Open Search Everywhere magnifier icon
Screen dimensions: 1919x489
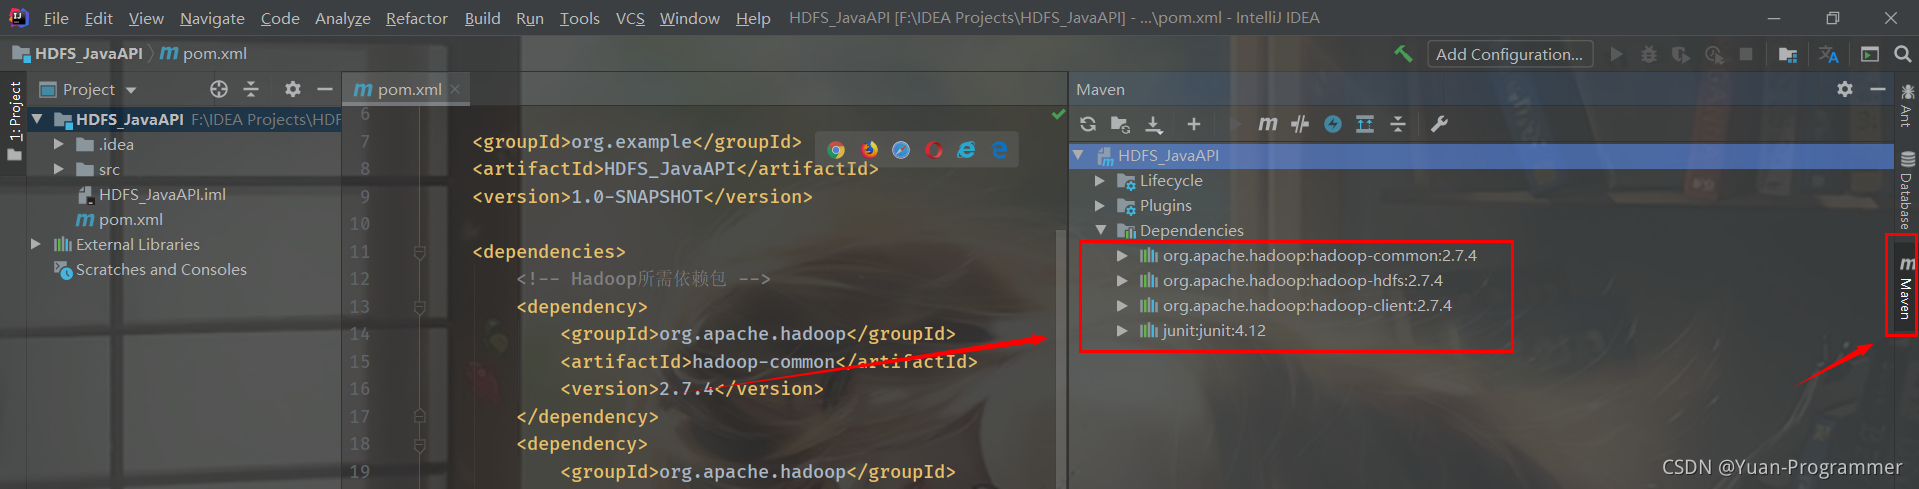click(1903, 54)
